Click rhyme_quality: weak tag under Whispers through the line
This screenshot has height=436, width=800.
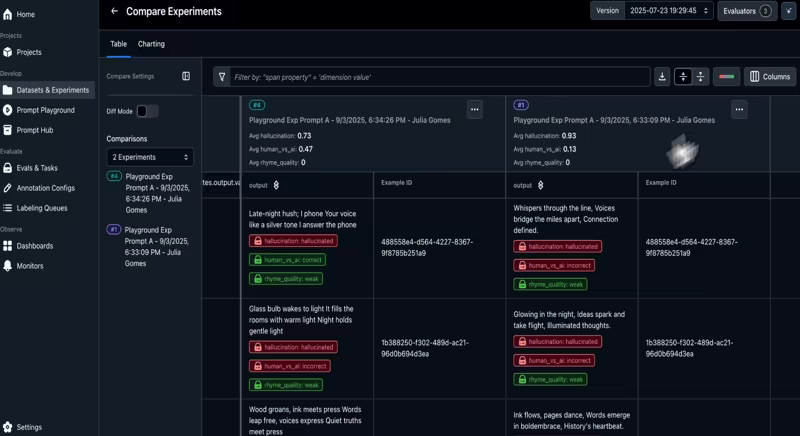[x=550, y=285]
